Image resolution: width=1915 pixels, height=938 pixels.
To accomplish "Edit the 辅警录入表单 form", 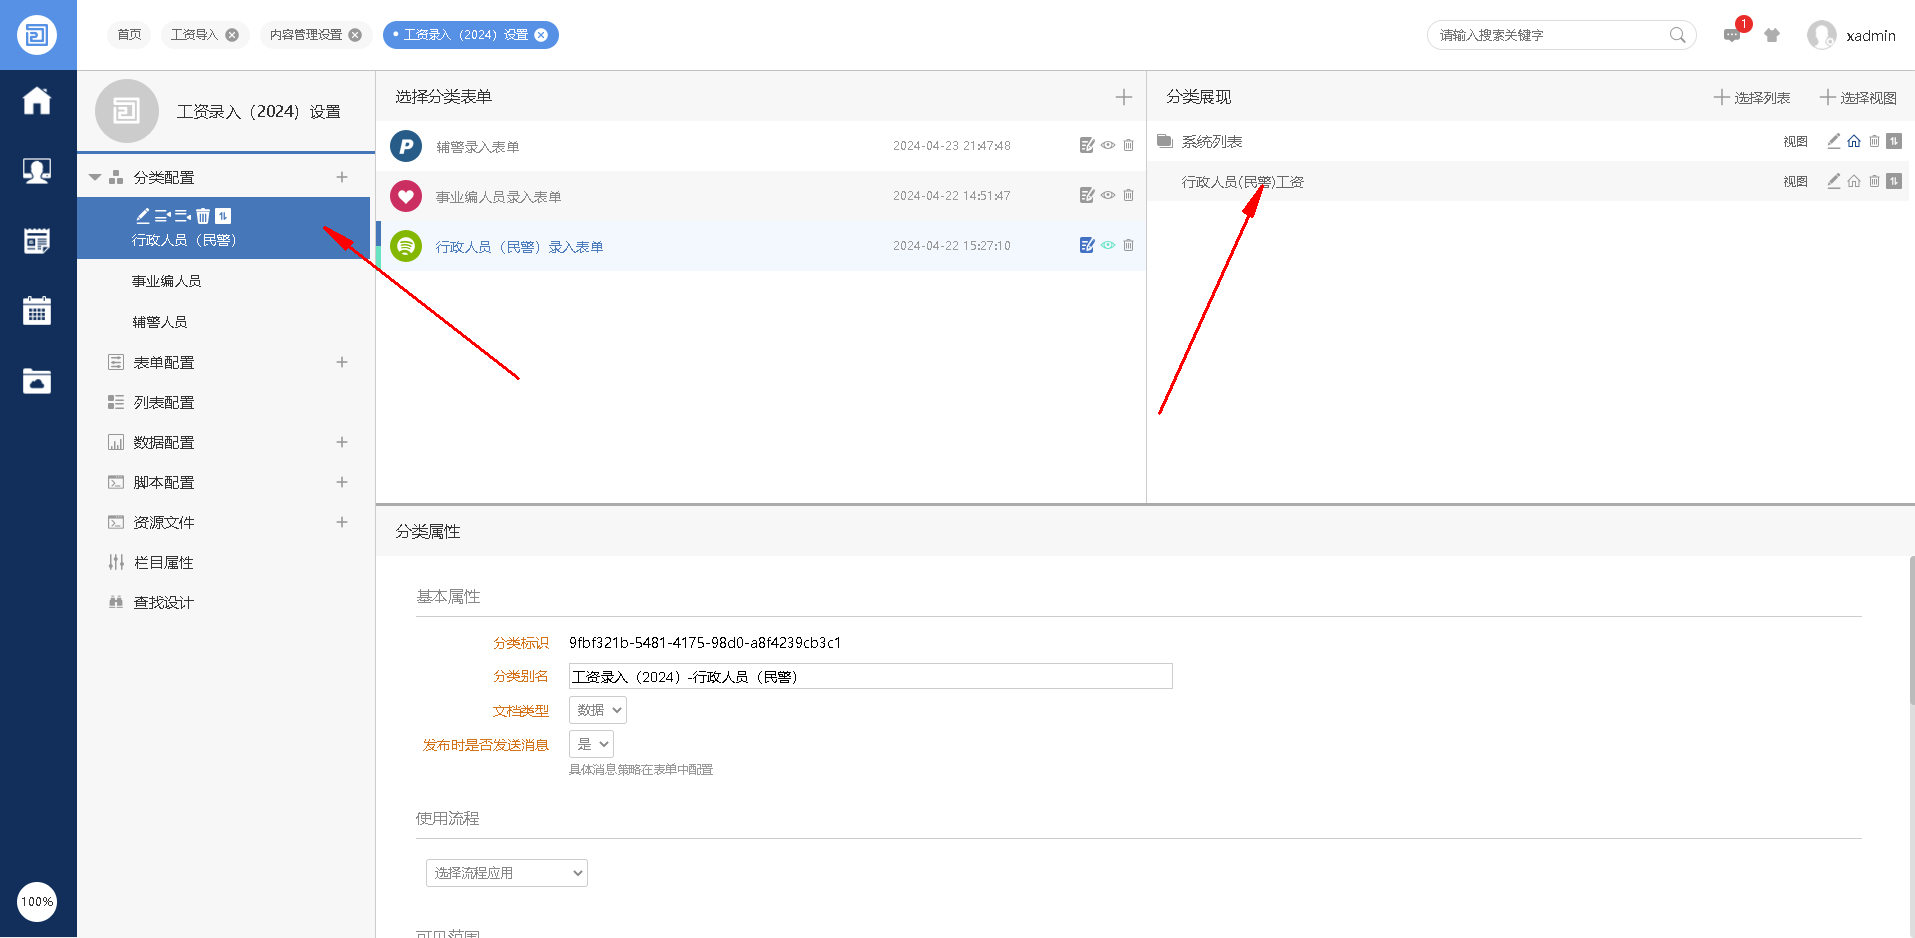I will pos(1087,146).
